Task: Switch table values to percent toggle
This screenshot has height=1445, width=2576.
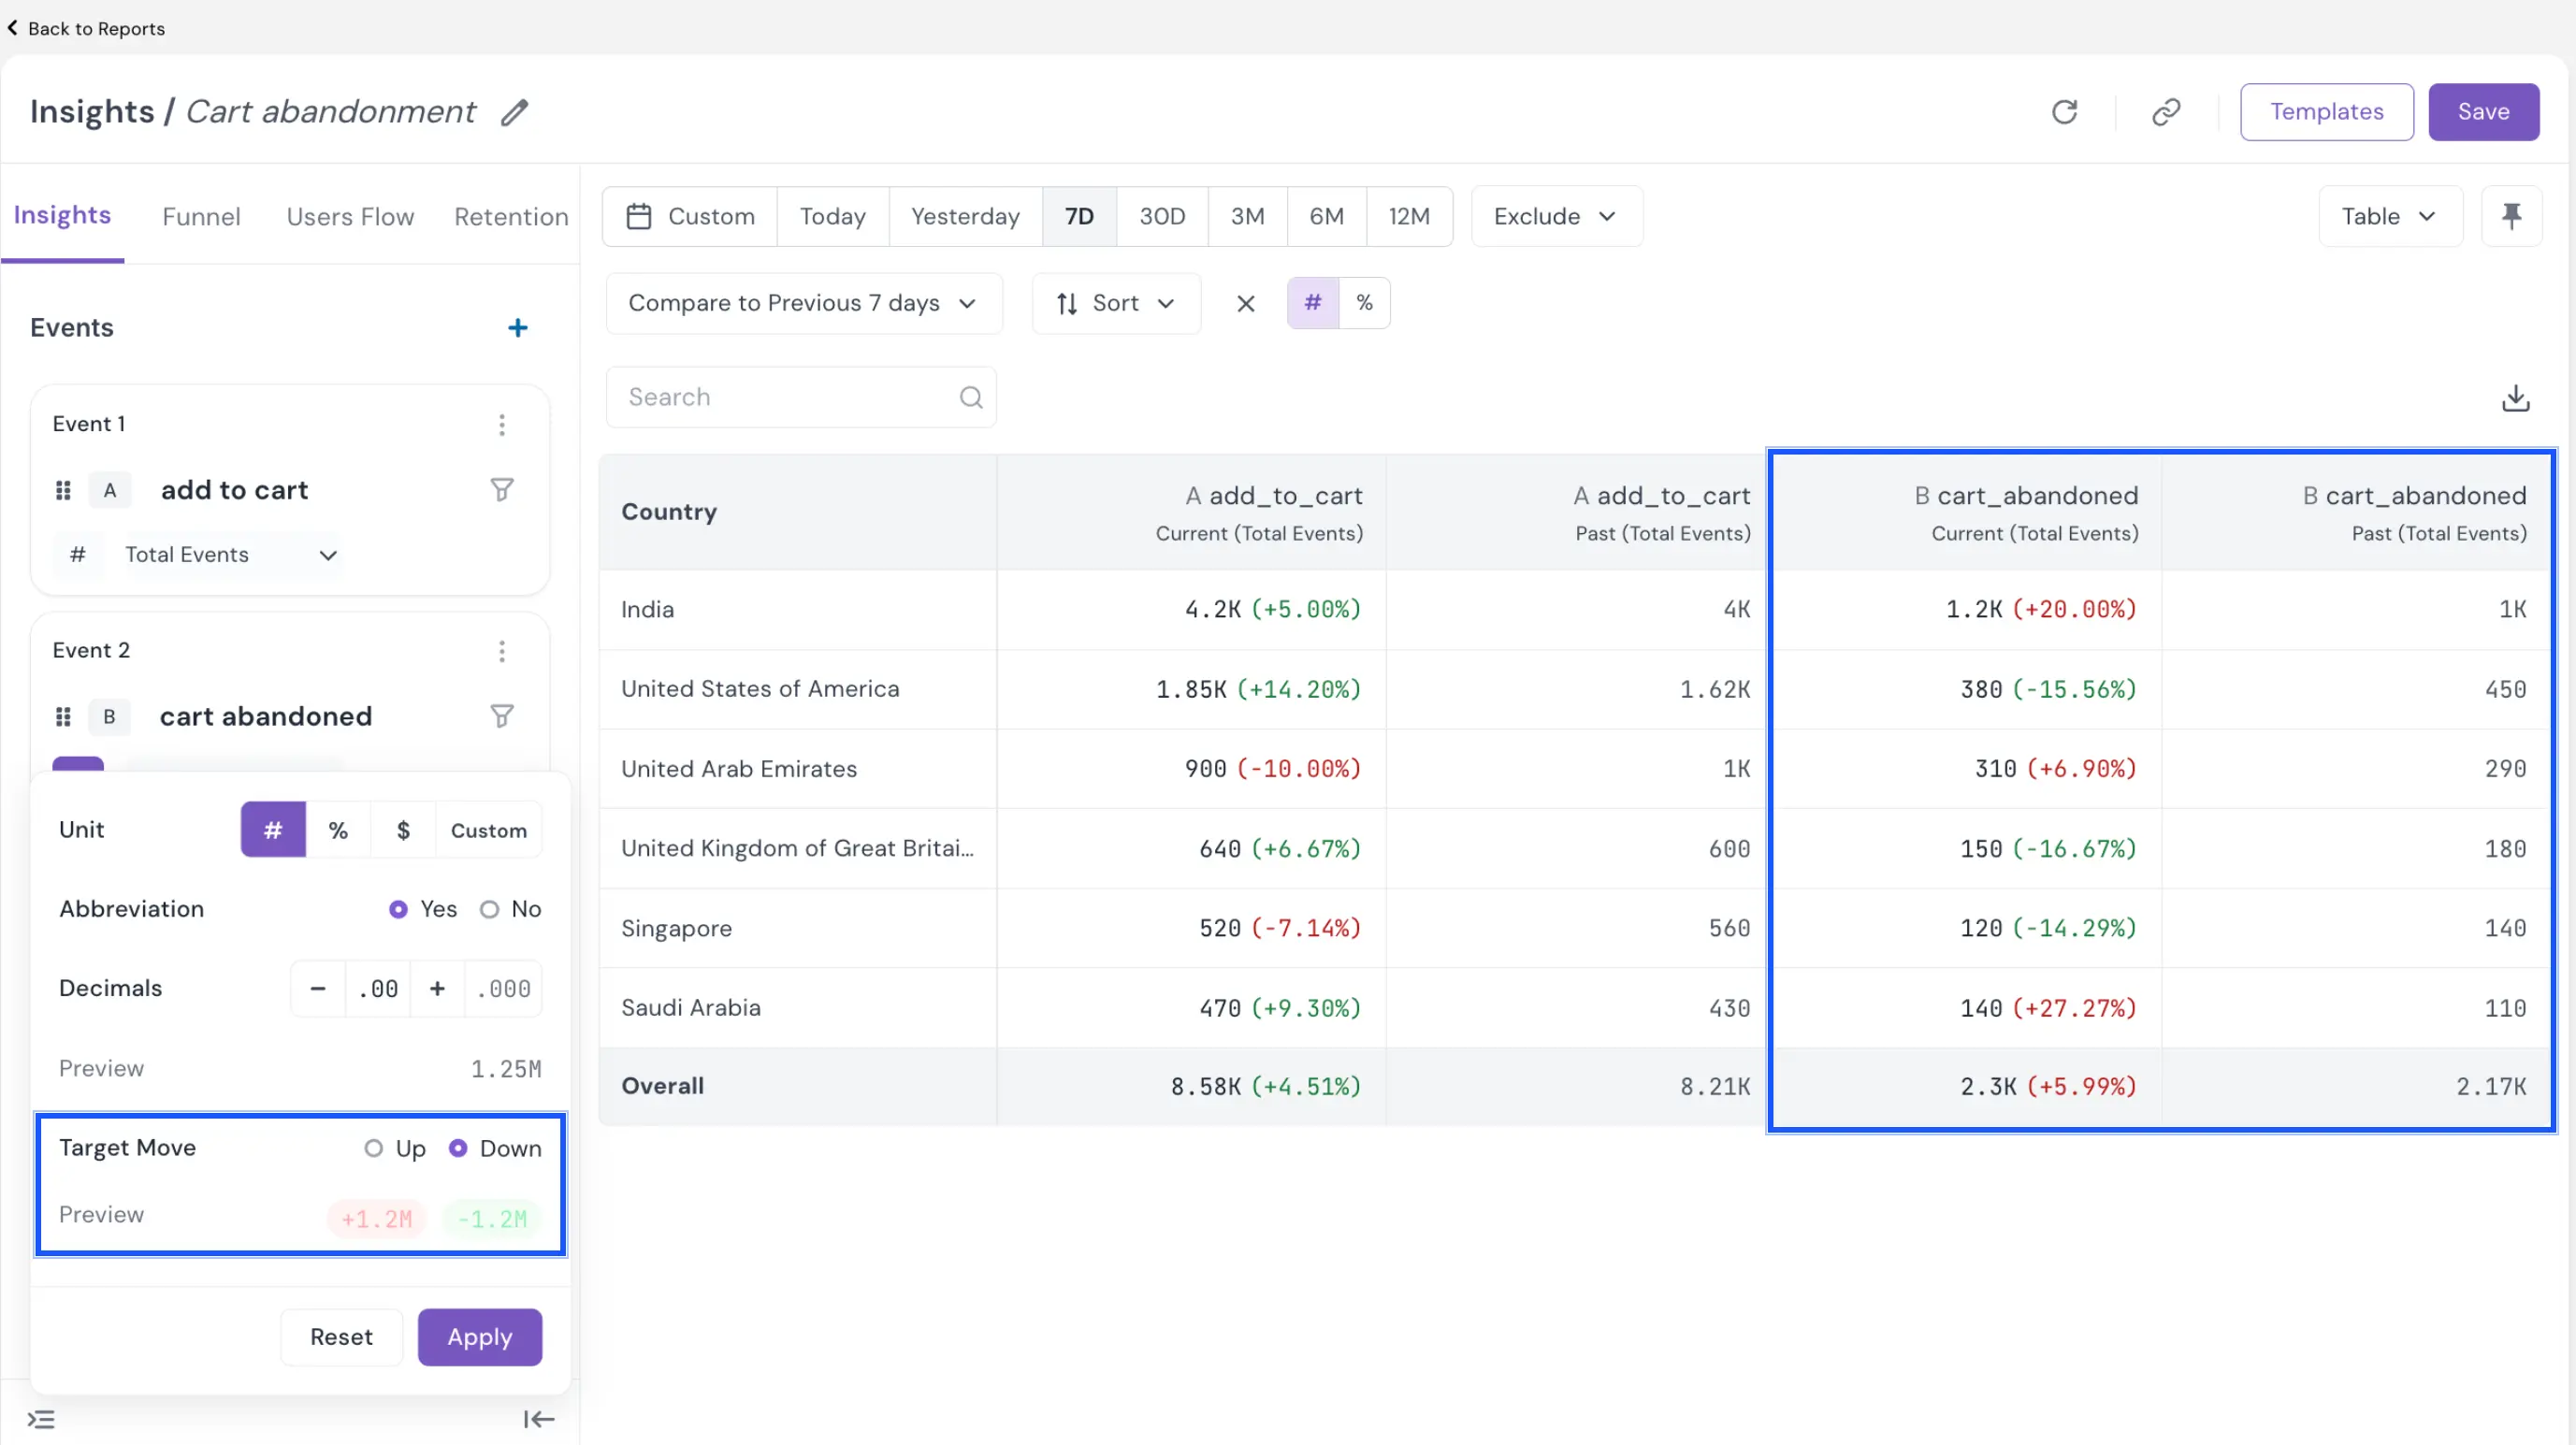Action: click(x=1364, y=303)
